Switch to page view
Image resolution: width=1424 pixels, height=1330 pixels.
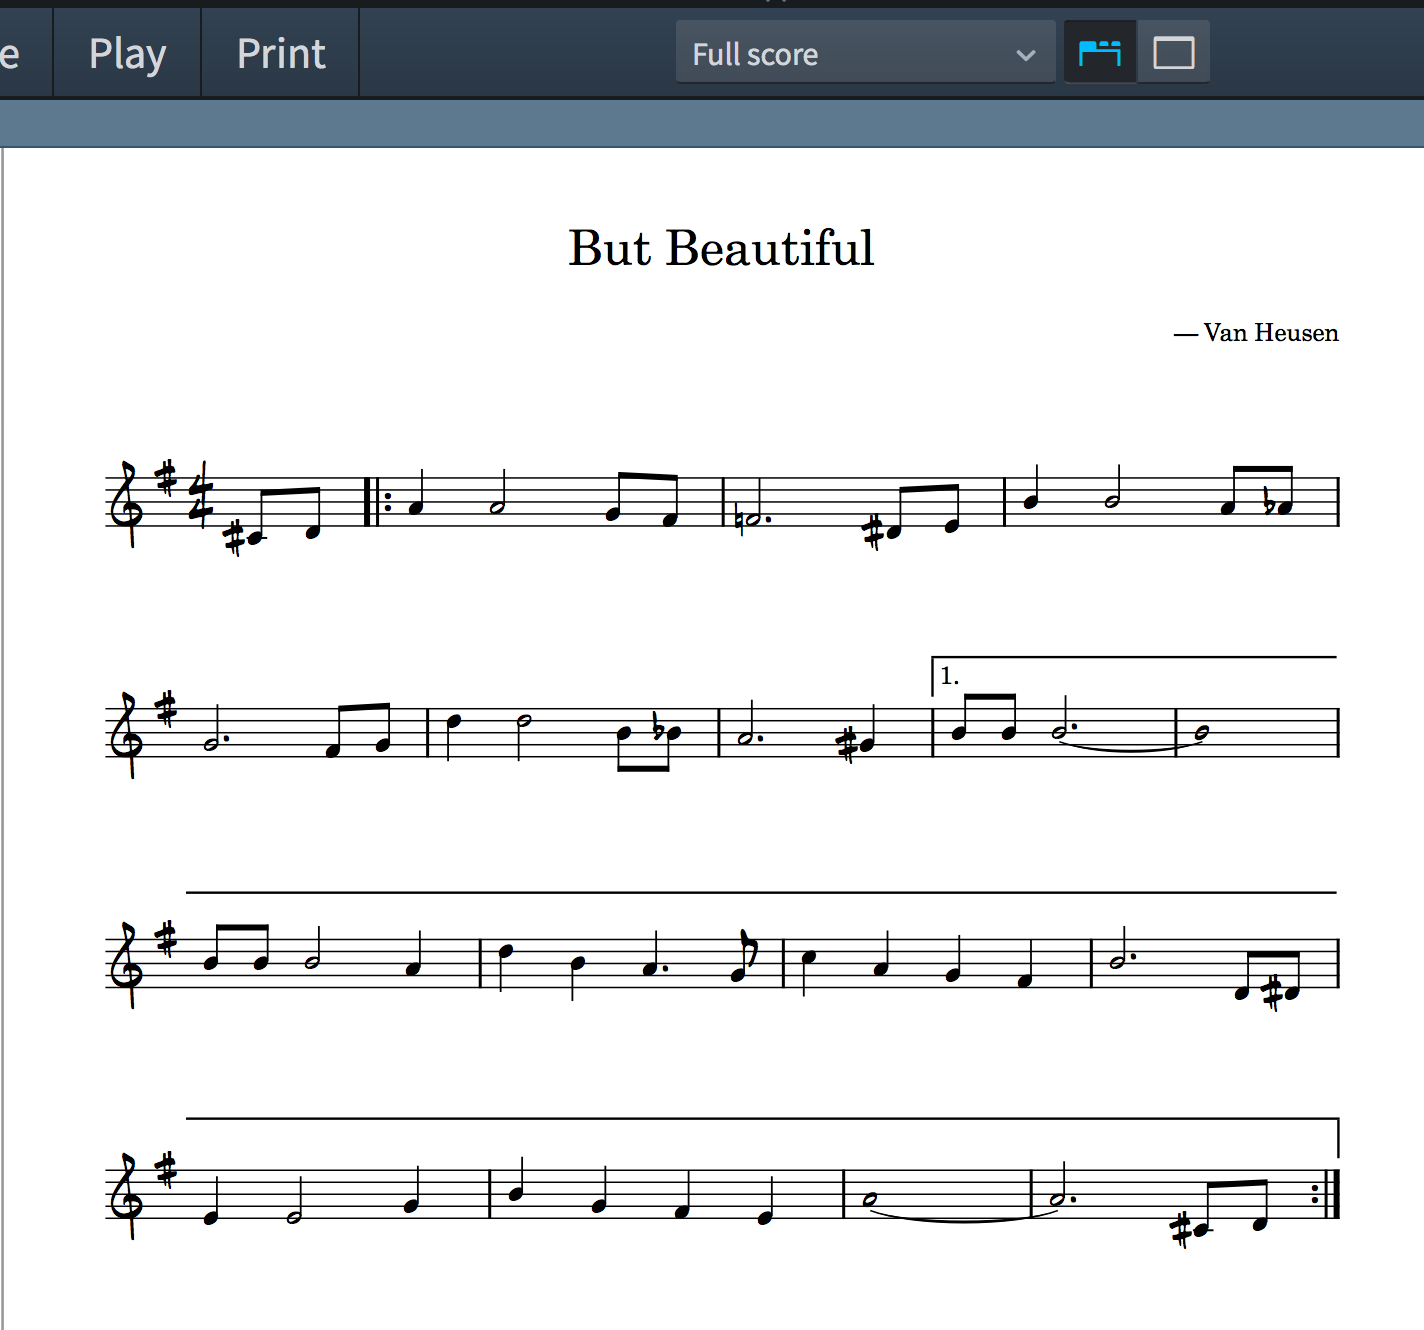(1100, 53)
